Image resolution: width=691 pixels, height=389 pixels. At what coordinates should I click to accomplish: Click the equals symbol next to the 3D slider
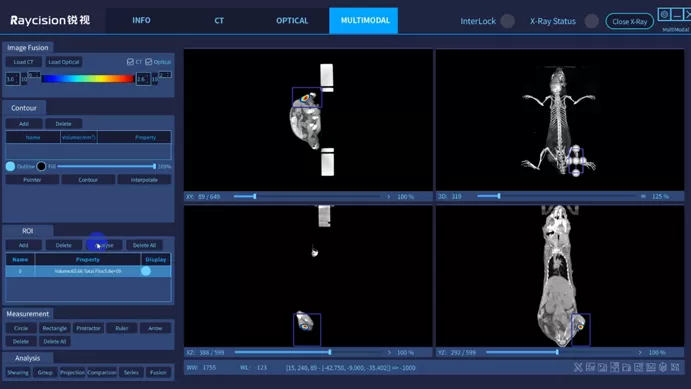[643, 196]
